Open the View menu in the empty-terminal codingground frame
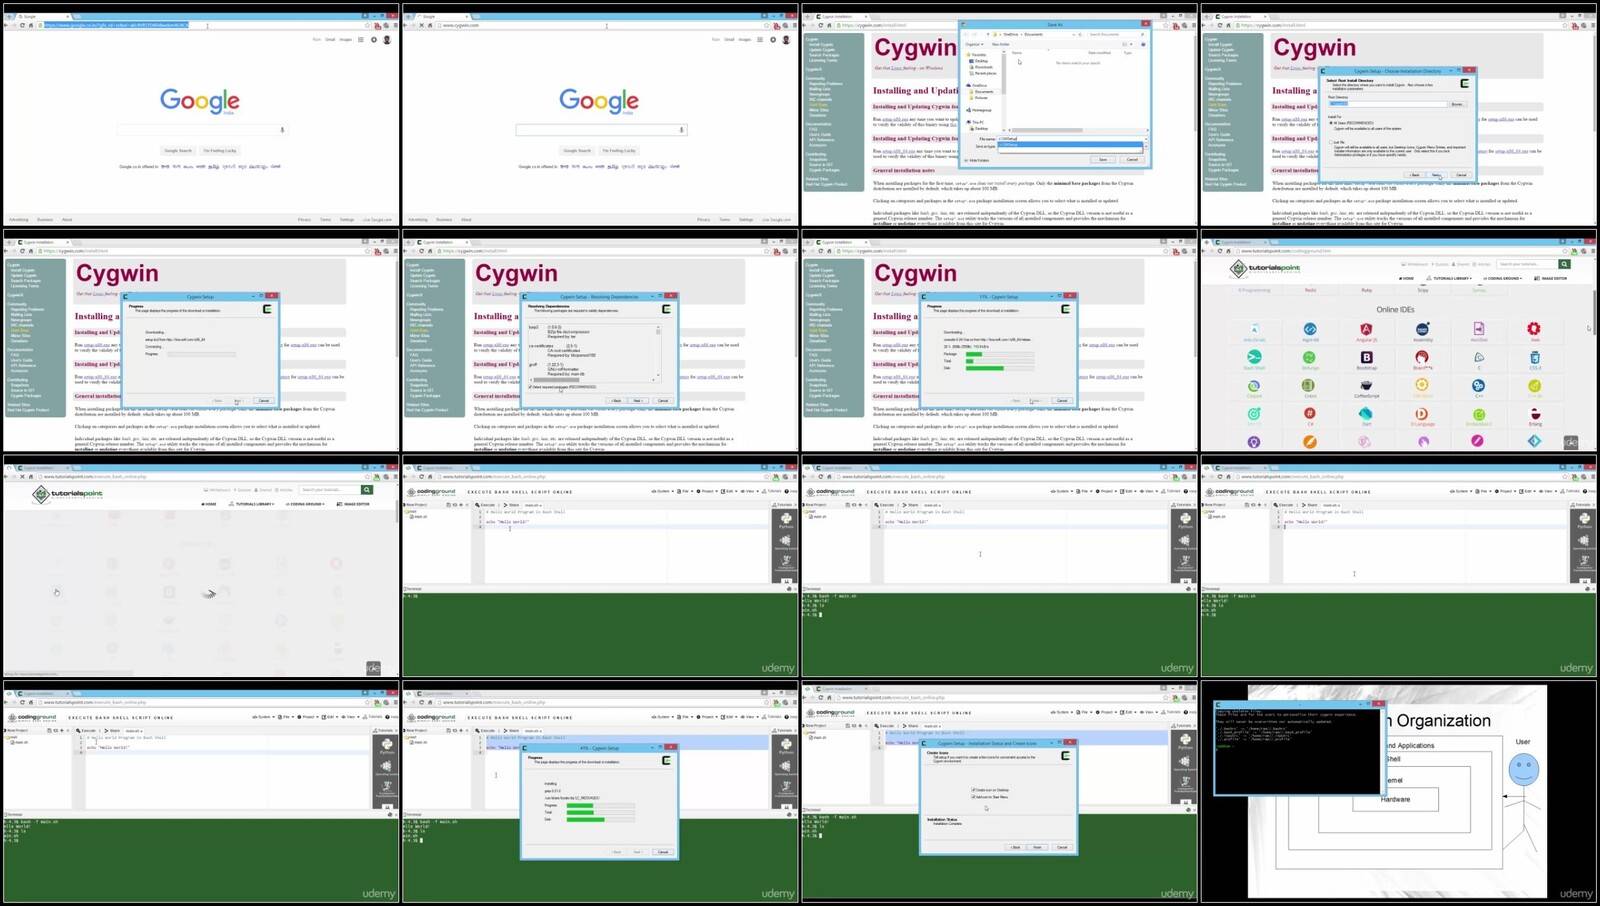Screen dimensions: 1600x906 click(x=749, y=492)
